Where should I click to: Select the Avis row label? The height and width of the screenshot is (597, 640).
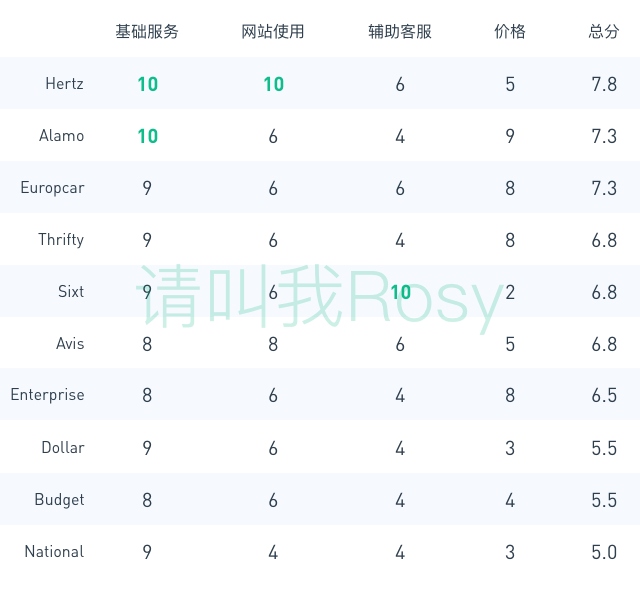click(x=70, y=344)
